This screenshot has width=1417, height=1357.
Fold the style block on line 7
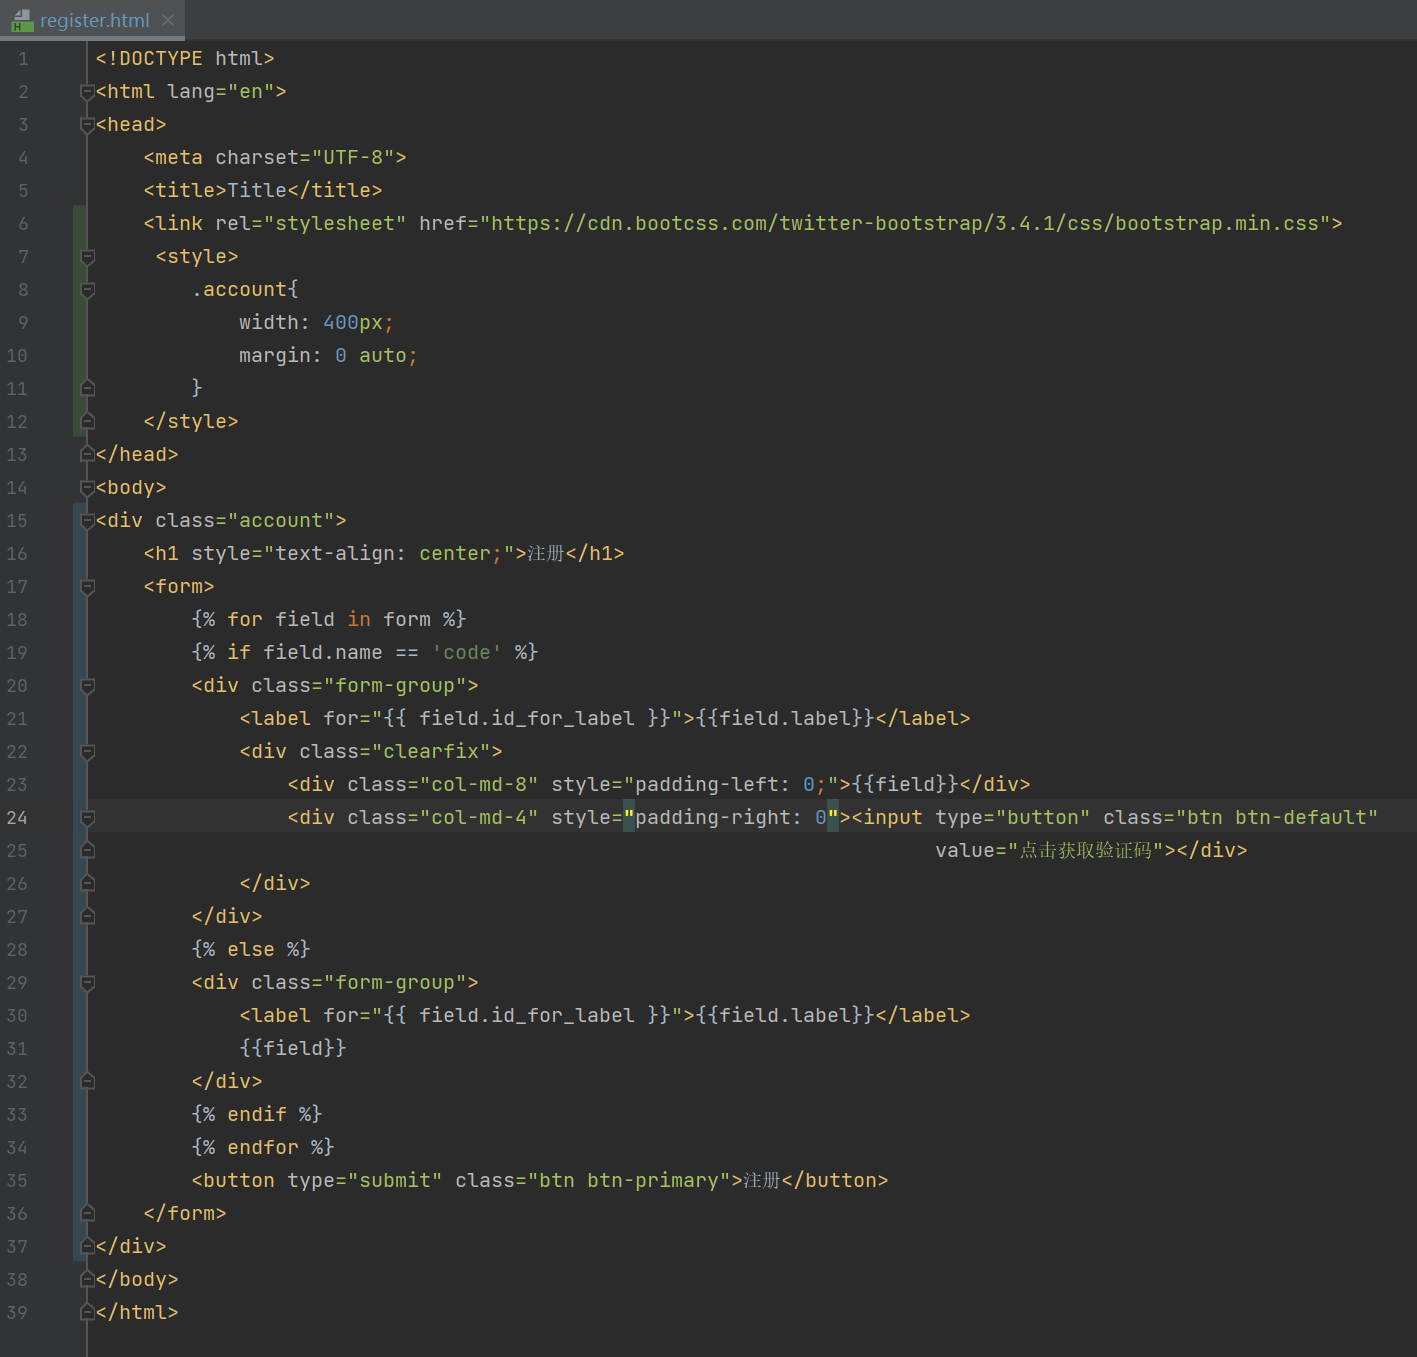pos(88,257)
